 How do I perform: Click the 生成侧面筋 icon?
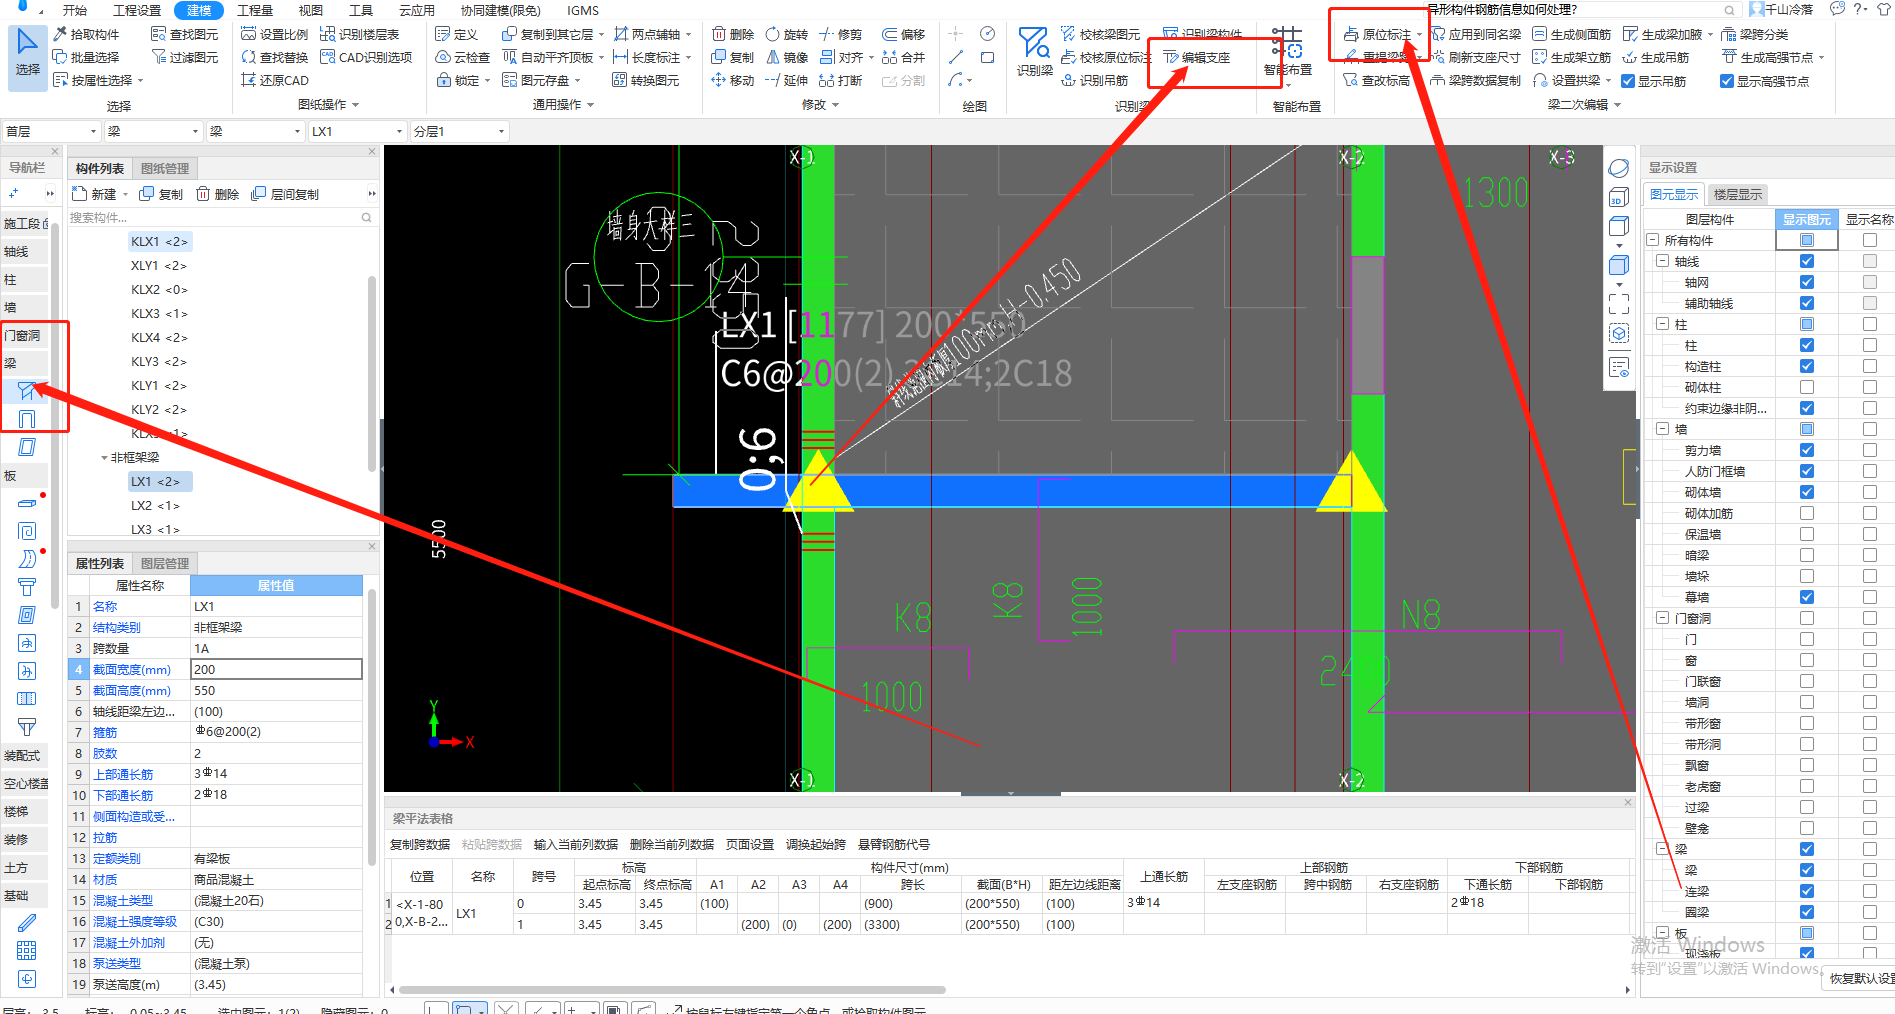(x=1540, y=34)
